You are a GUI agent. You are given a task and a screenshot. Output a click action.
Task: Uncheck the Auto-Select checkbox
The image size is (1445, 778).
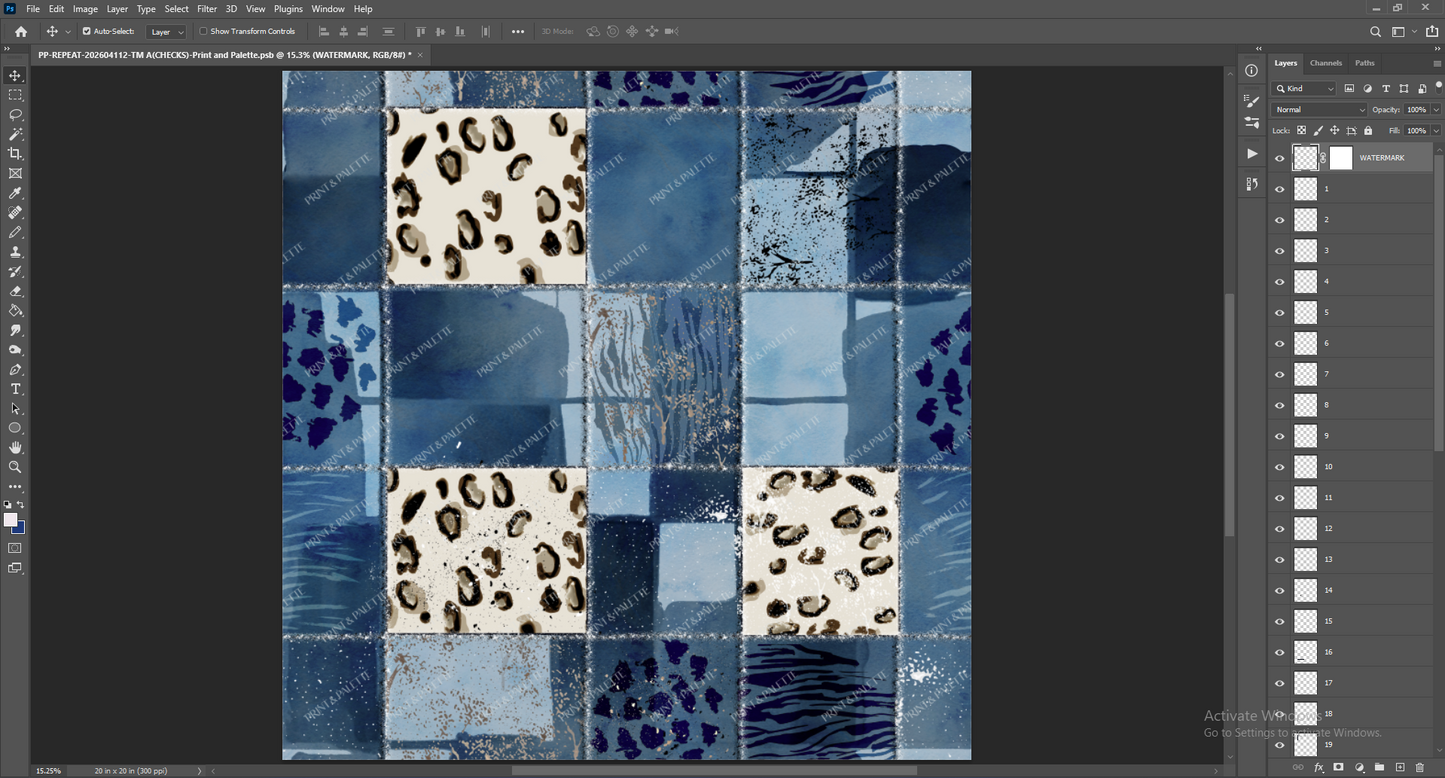(x=87, y=31)
